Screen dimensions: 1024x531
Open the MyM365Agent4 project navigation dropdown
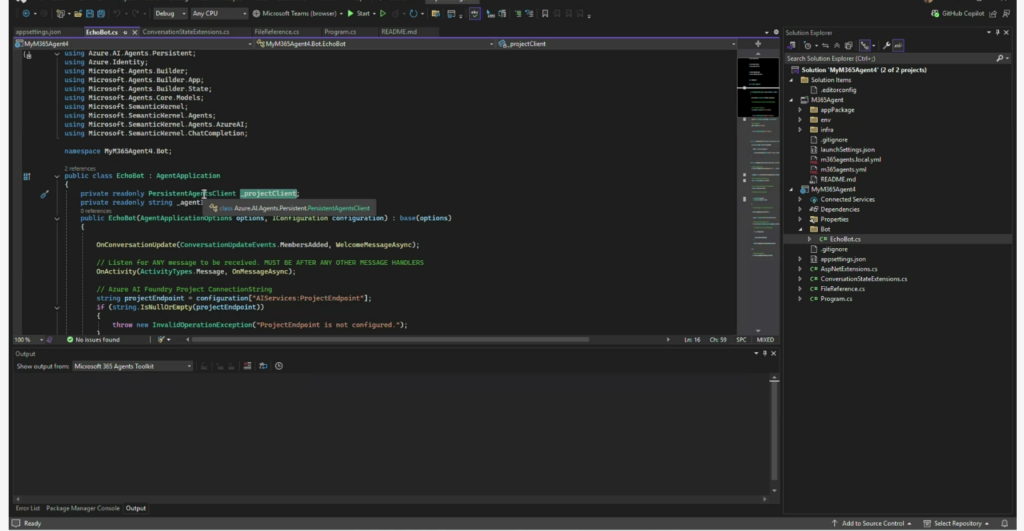click(133, 44)
